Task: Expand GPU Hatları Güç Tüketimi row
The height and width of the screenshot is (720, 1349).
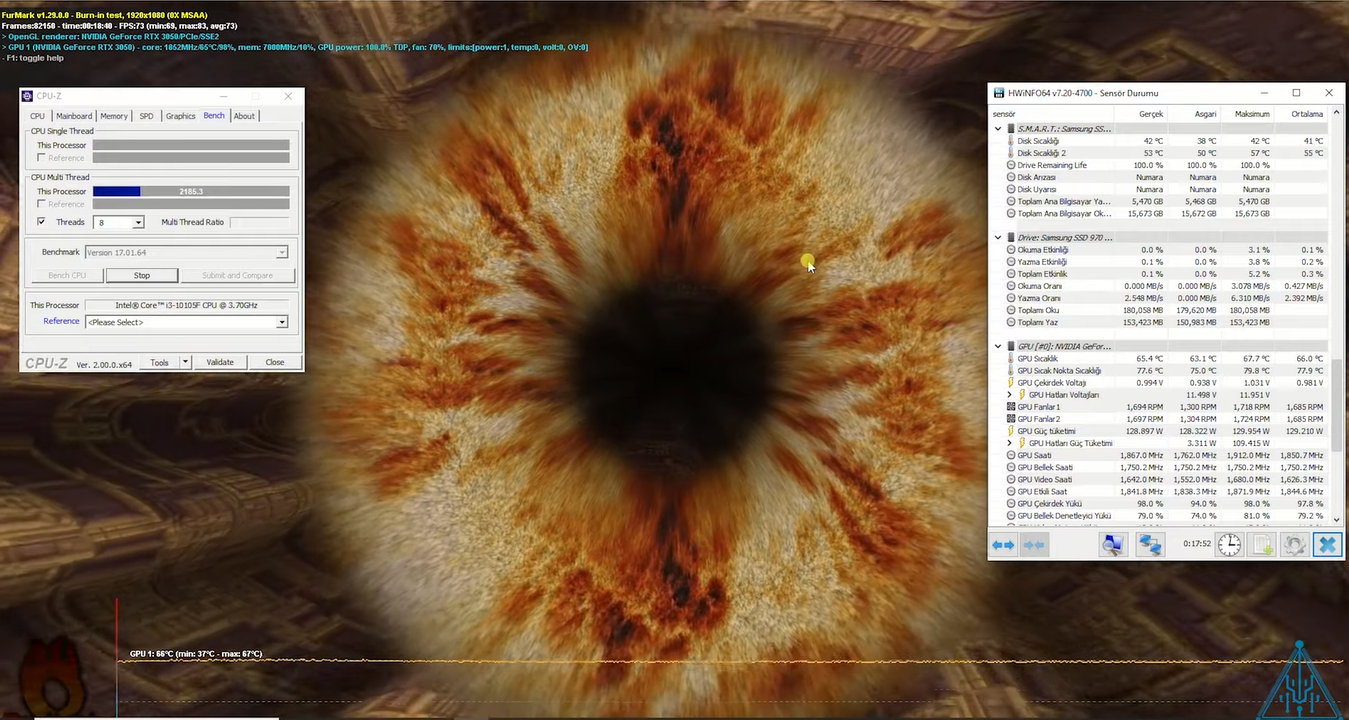Action: click(x=1010, y=443)
